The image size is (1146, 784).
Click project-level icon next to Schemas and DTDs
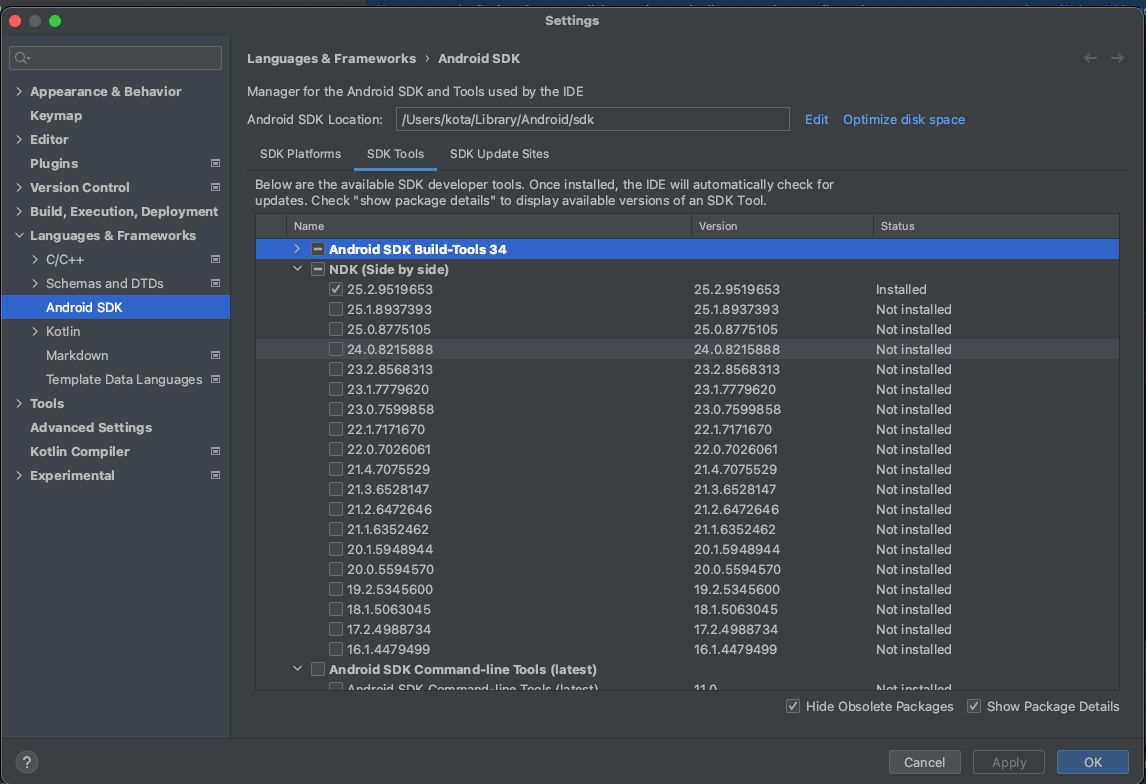216,283
